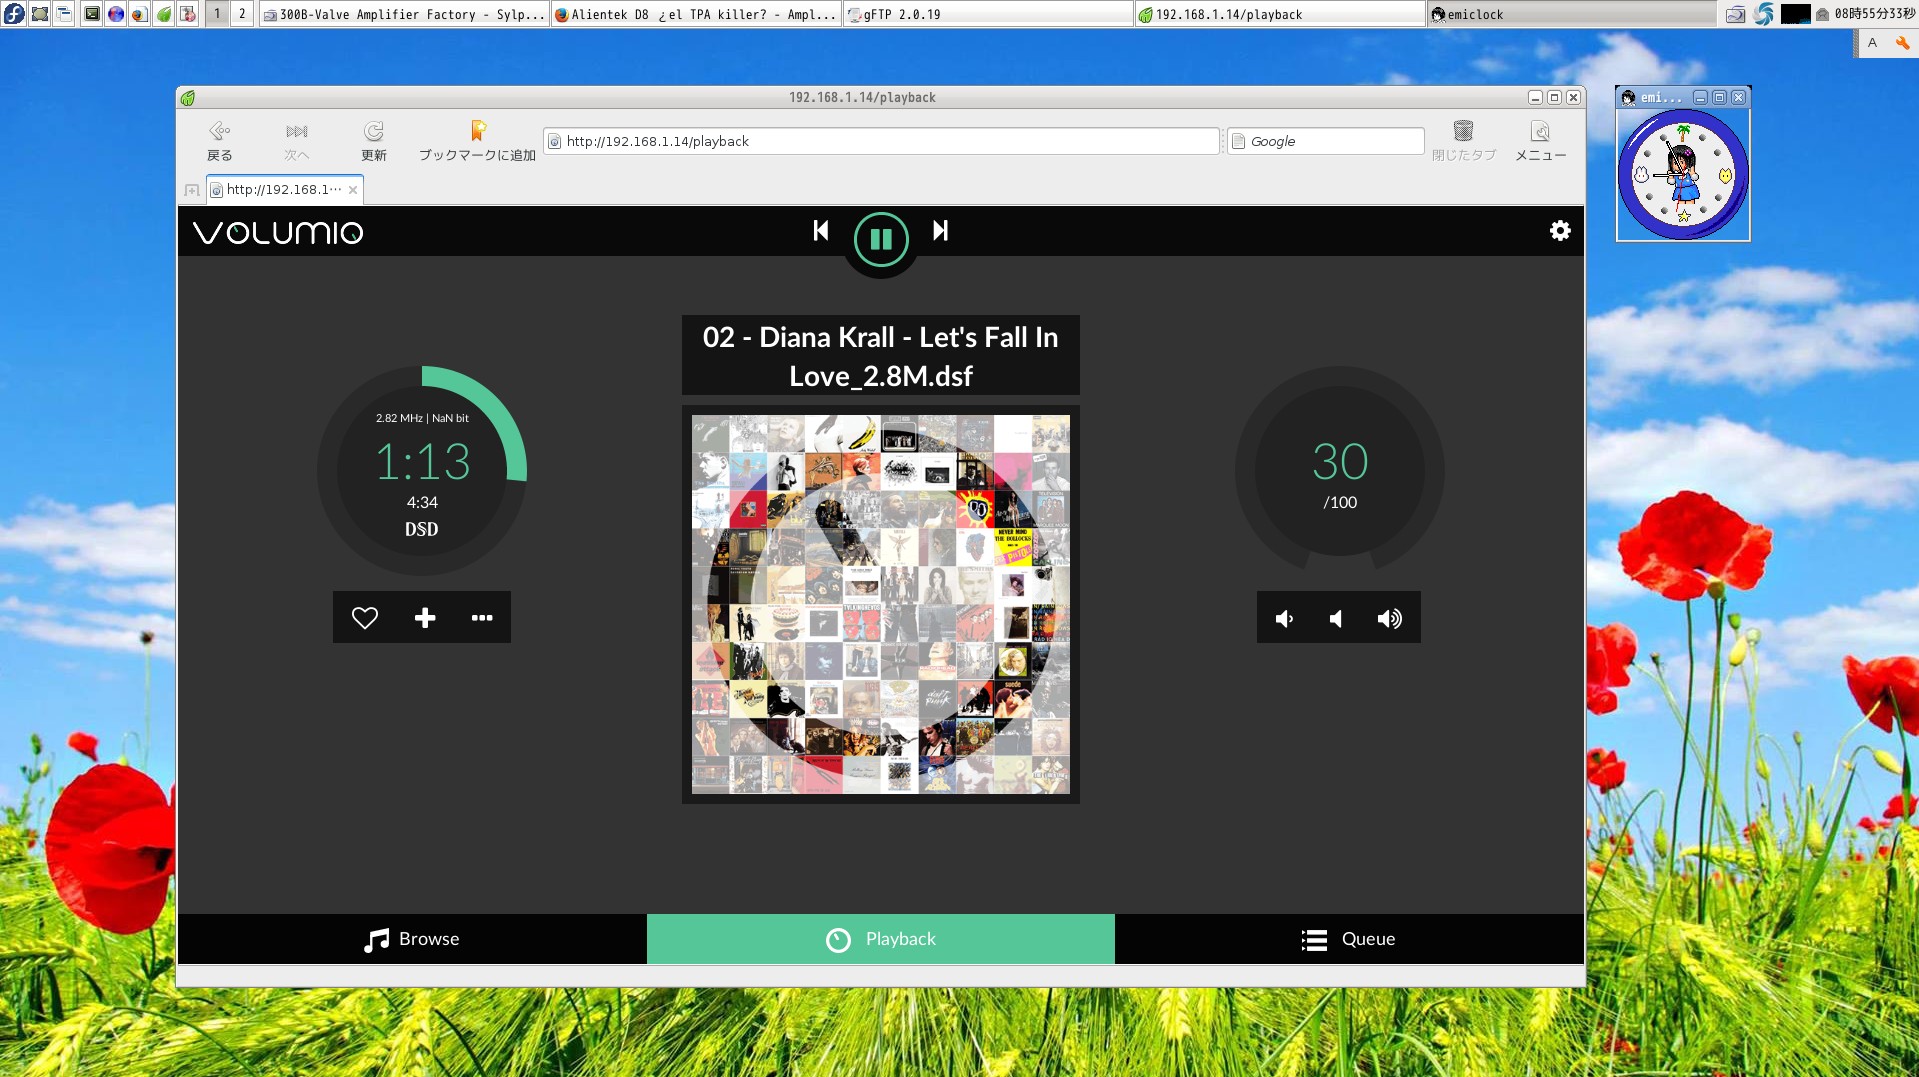Favorite the current track with heart icon
This screenshot has width=1919, height=1077.
[x=364, y=617]
